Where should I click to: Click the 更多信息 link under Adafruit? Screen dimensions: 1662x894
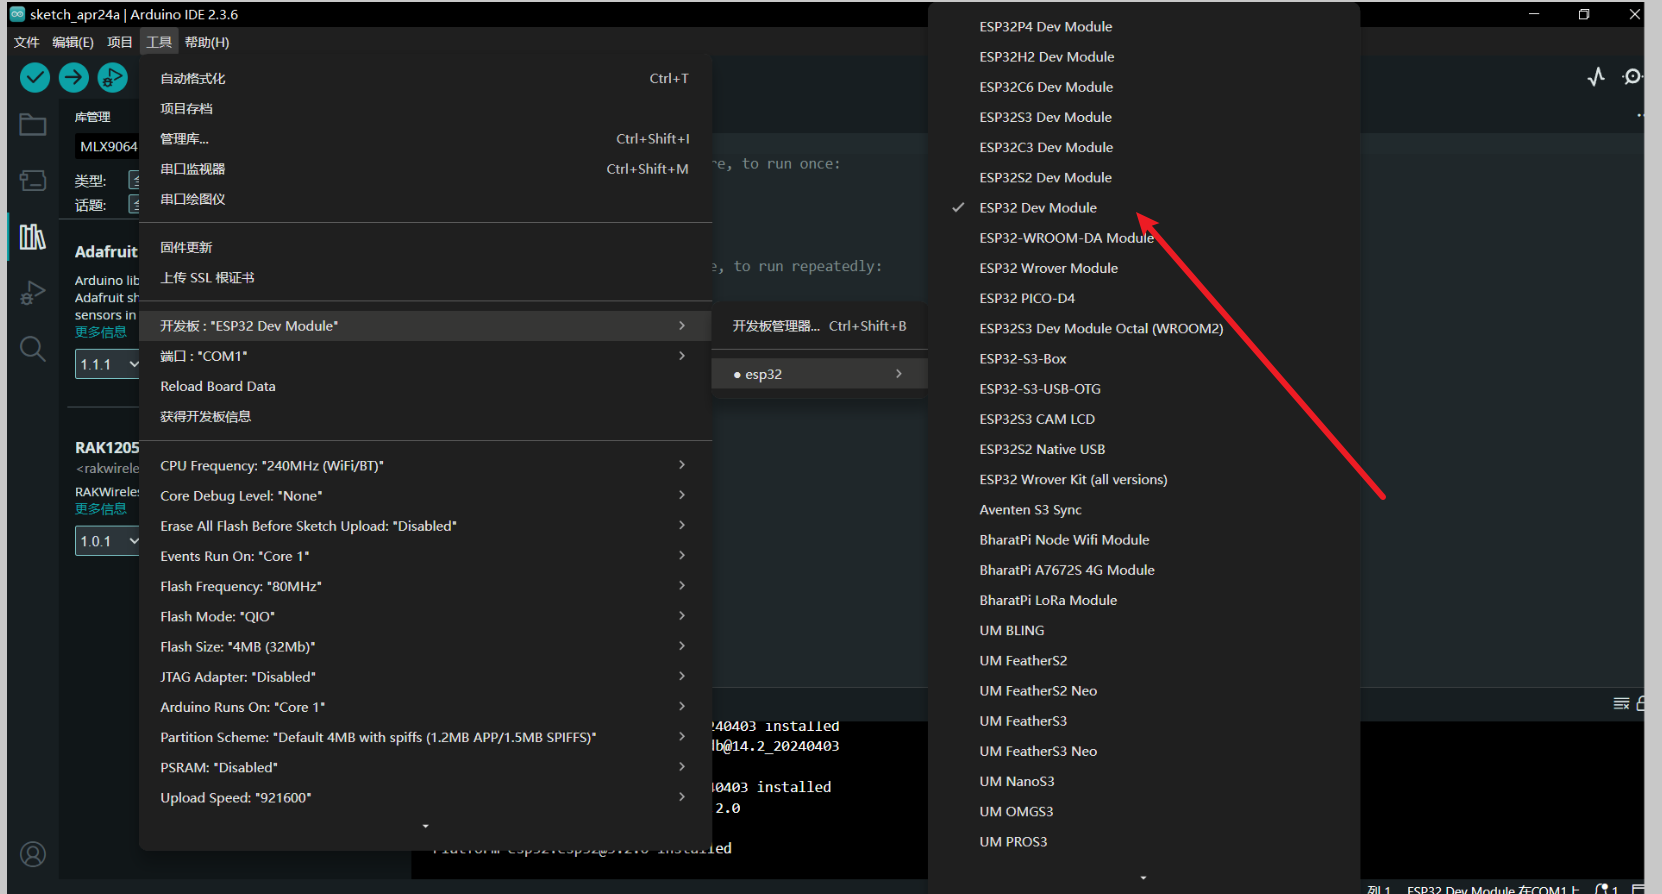[x=101, y=332]
